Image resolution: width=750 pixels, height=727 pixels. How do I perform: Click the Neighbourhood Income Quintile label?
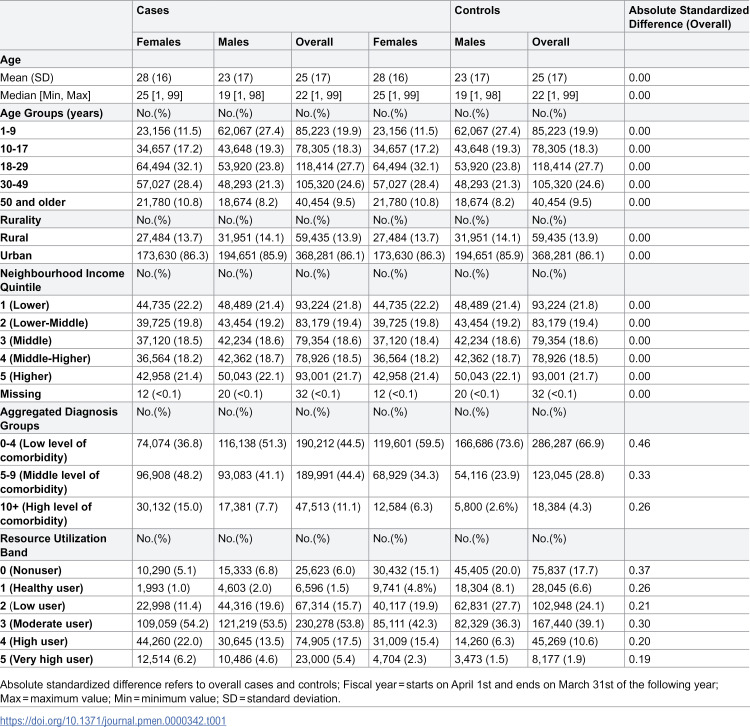tap(62, 280)
